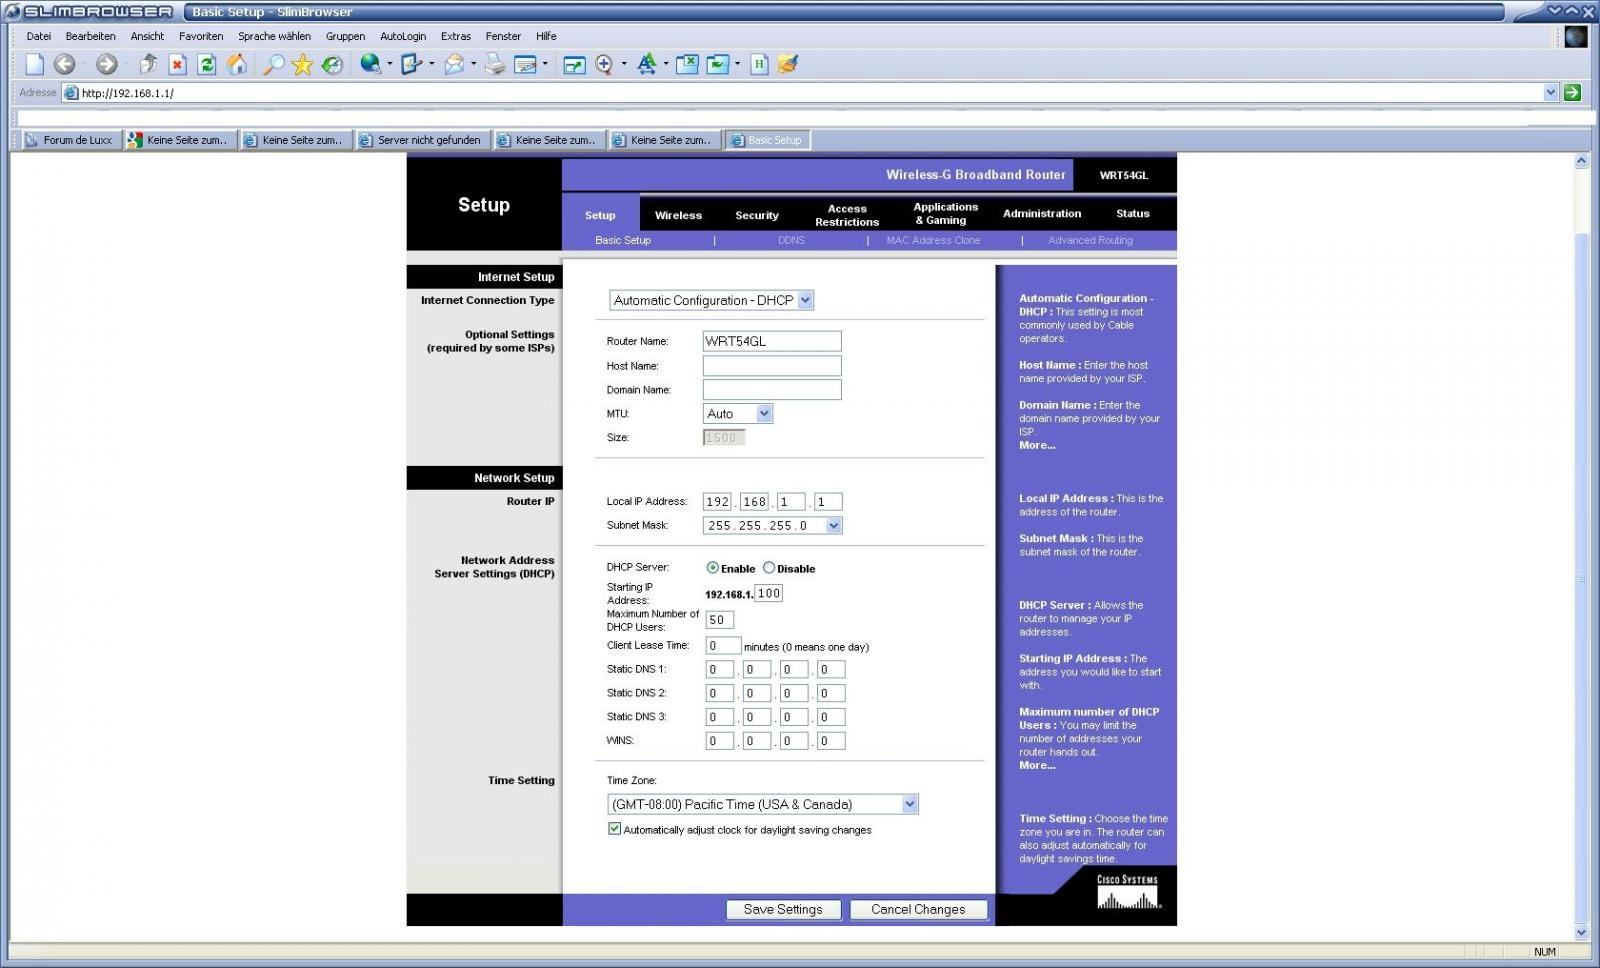
Task: Click the Host Name input field
Action: [x=772, y=365]
